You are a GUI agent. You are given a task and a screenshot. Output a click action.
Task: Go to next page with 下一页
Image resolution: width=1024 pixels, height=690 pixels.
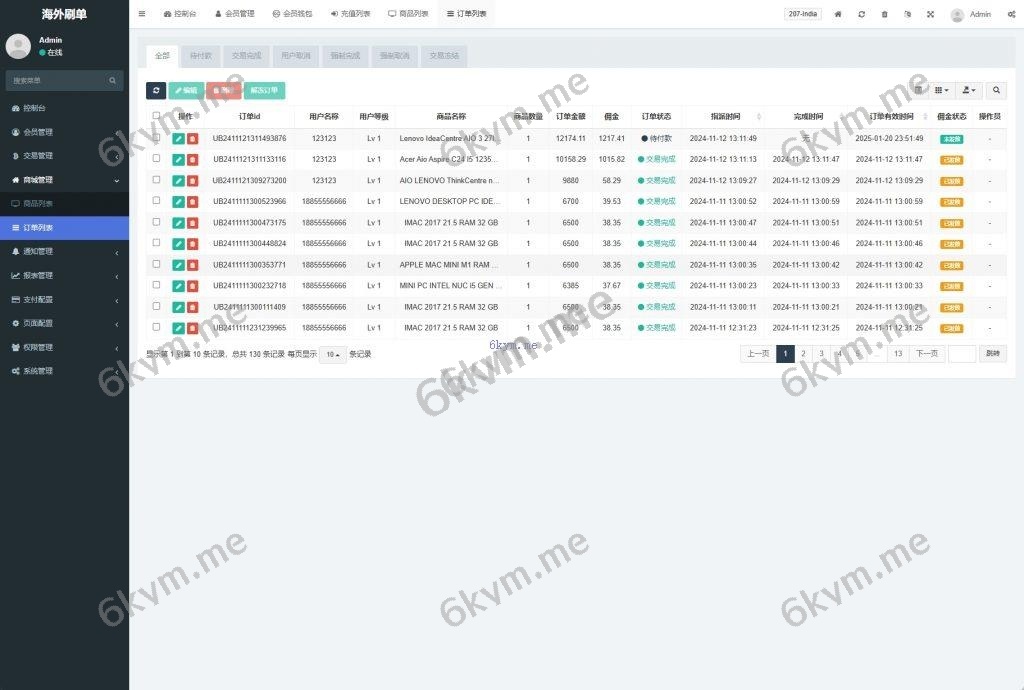pyautogui.click(x=927, y=354)
